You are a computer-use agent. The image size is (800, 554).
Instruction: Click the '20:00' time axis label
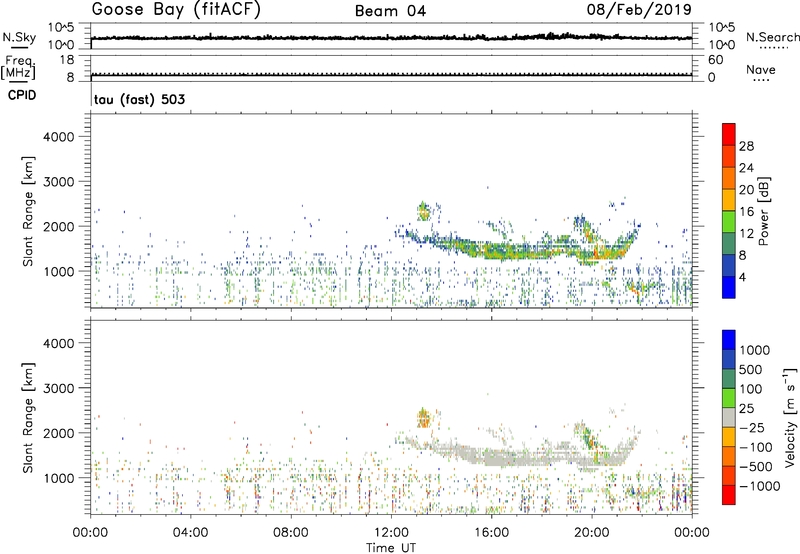pos(592,533)
